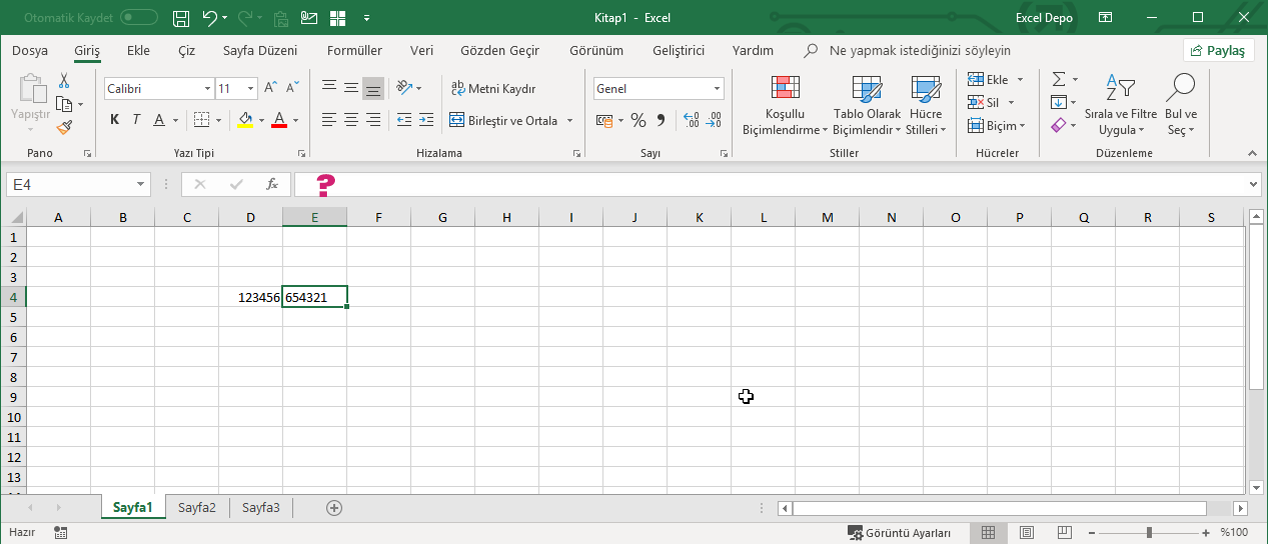1268x544 pixels.
Task: Click the text orientation icon
Action: pyautogui.click(x=404, y=88)
